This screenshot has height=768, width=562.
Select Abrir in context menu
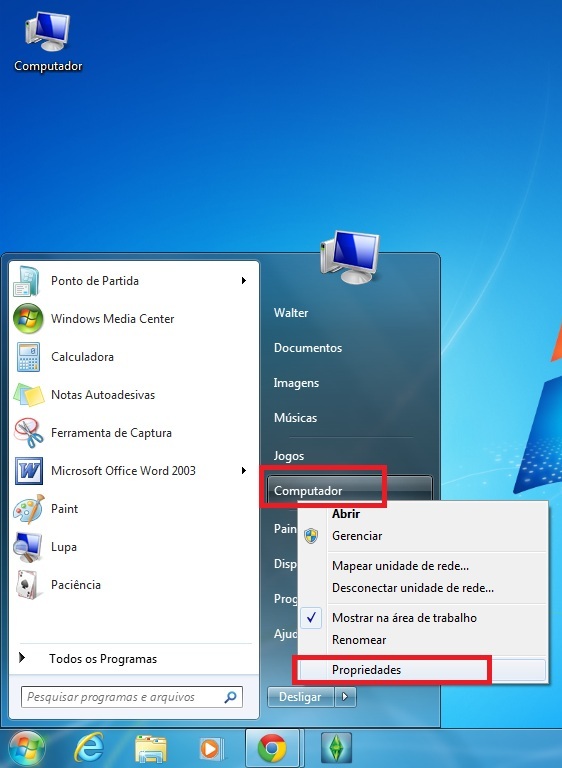pyautogui.click(x=346, y=514)
